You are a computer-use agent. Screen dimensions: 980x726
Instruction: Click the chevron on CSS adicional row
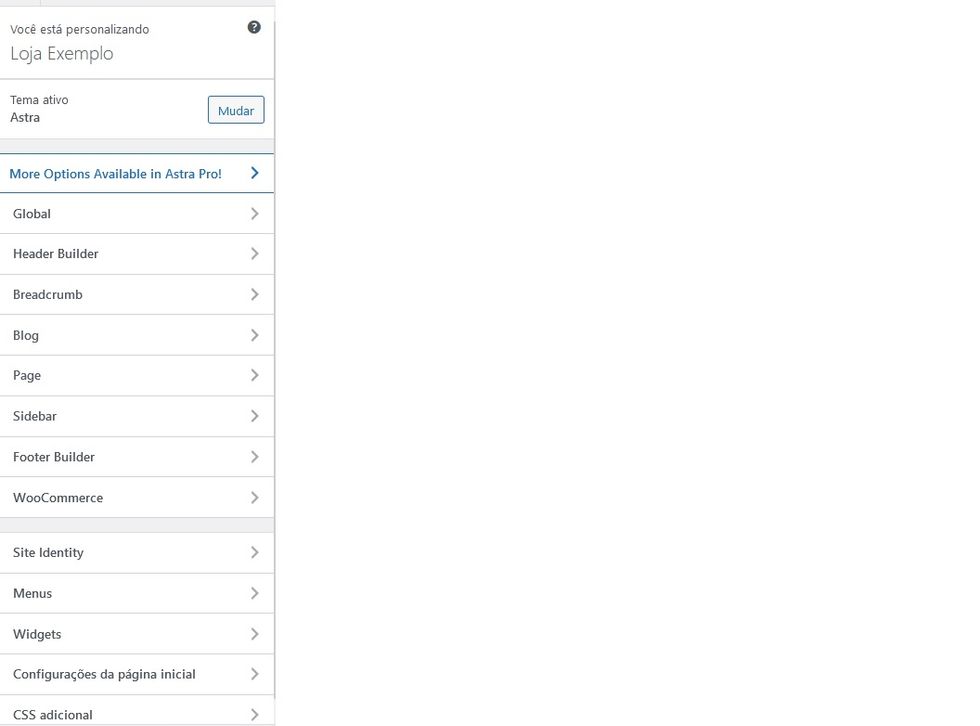pyautogui.click(x=254, y=714)
